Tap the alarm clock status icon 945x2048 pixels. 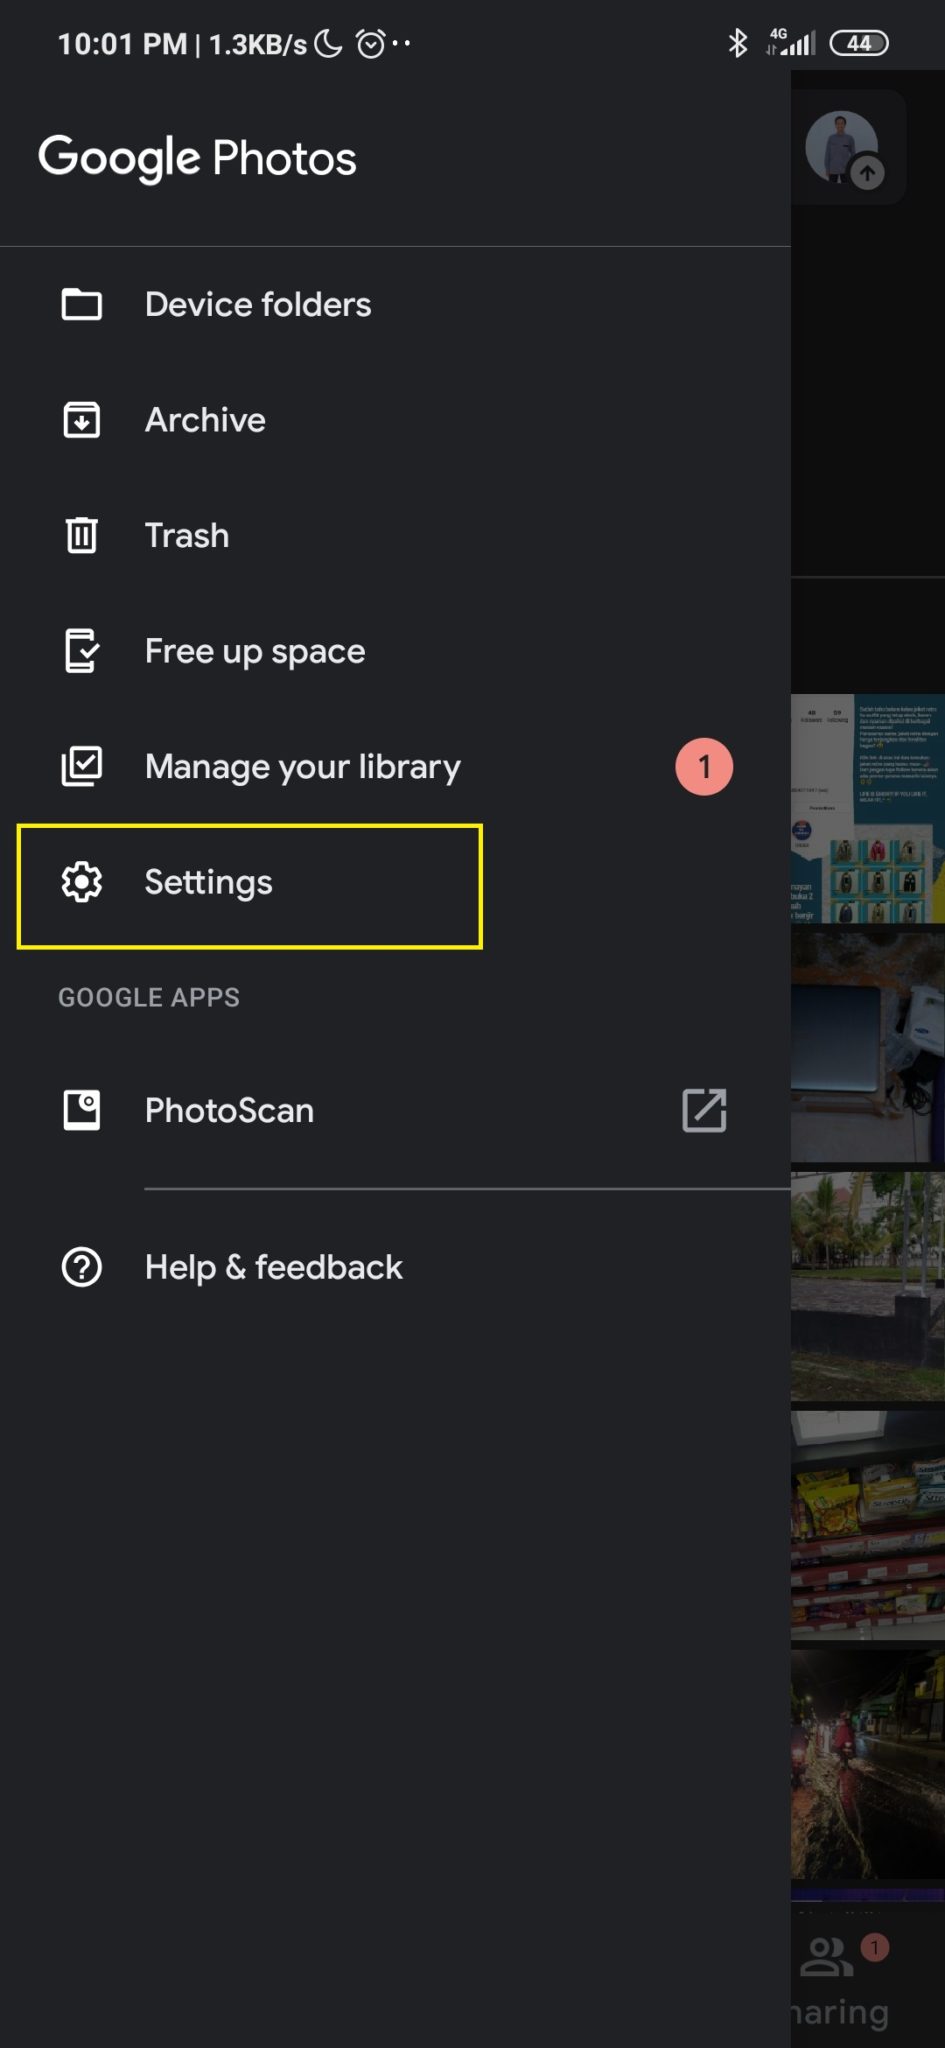[370, 43]
